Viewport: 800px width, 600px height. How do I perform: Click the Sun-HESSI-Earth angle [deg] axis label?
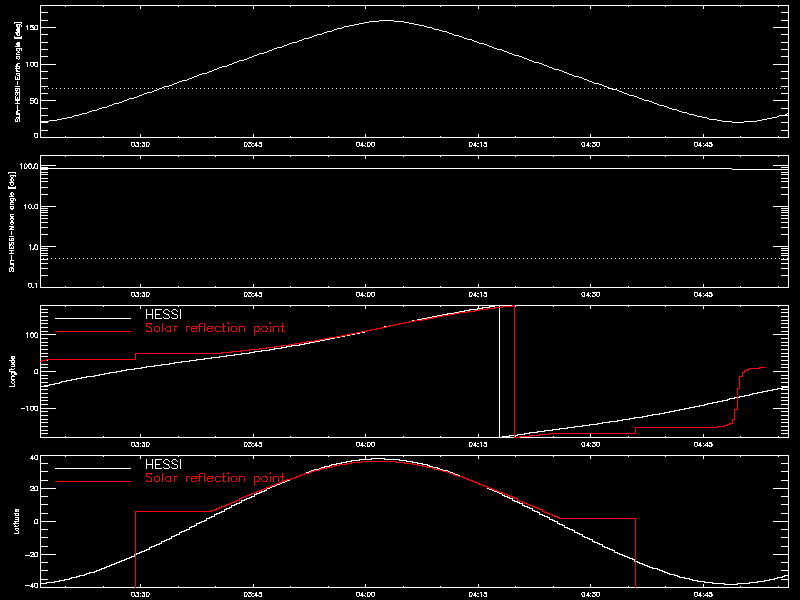tap(18, 72)
